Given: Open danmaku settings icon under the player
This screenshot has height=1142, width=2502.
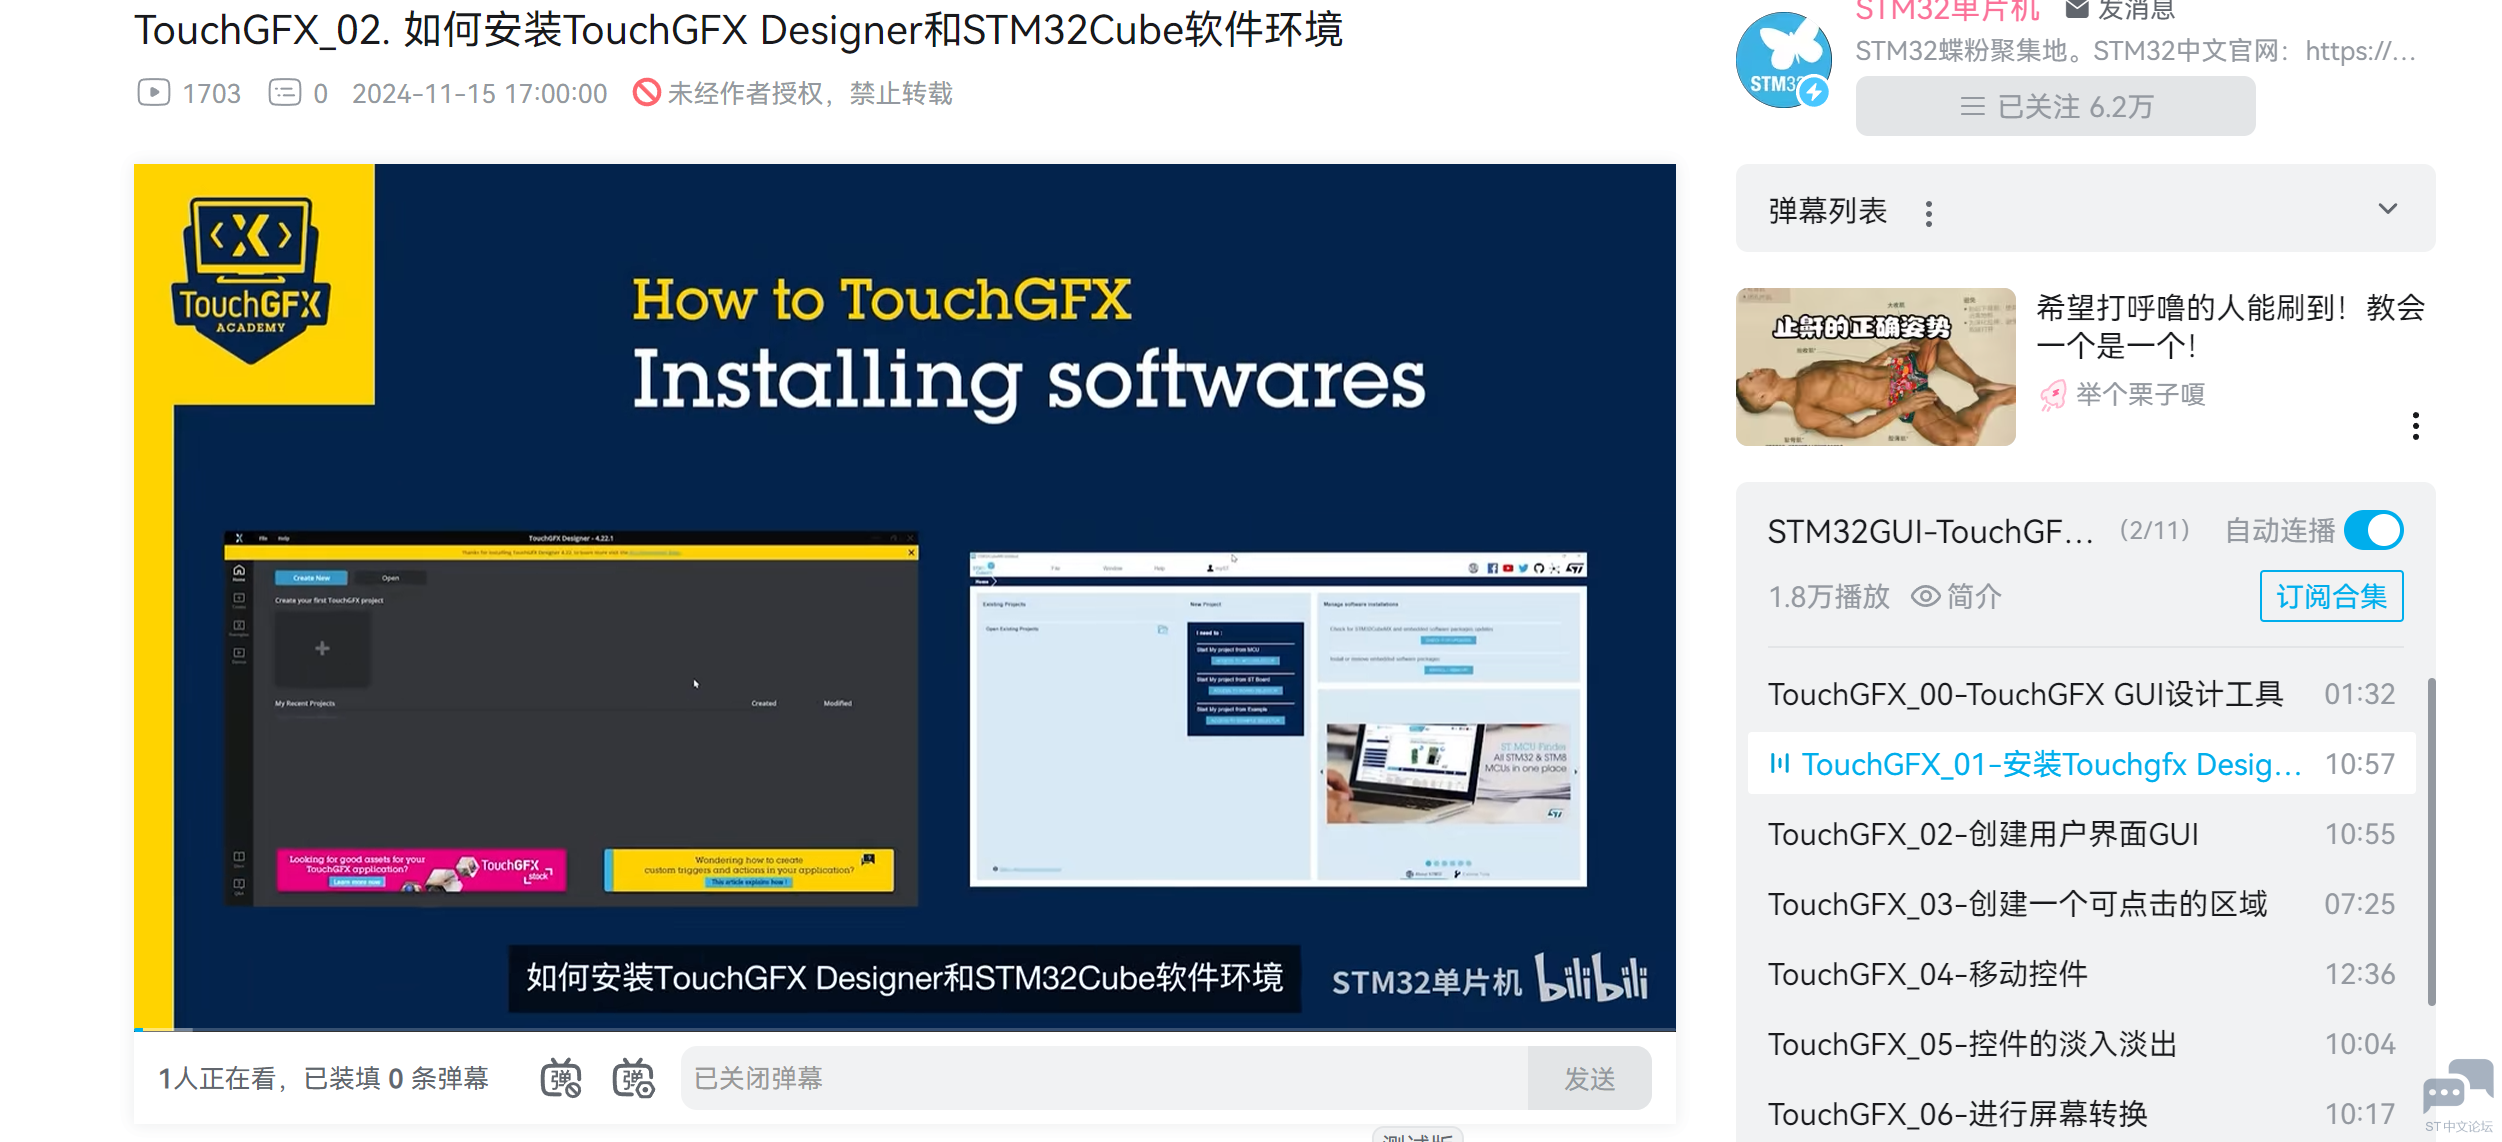Looking at the screenshot, I should [633, 1078].
